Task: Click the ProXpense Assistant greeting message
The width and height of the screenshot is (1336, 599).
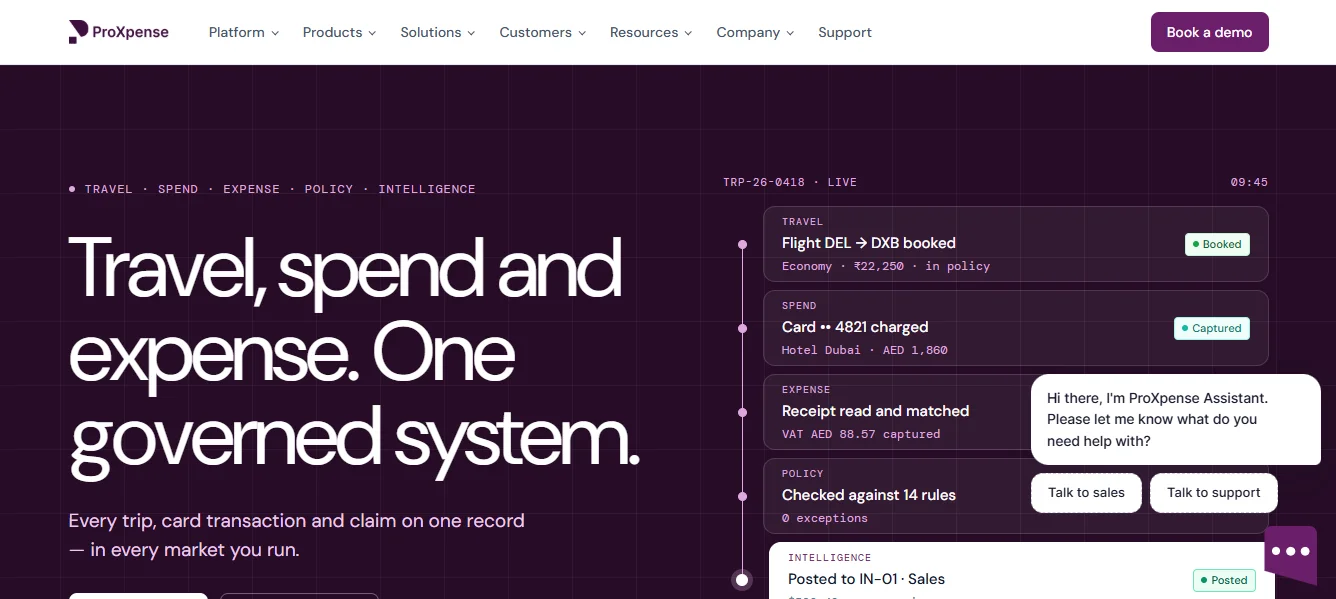Action: (1176, 419)
